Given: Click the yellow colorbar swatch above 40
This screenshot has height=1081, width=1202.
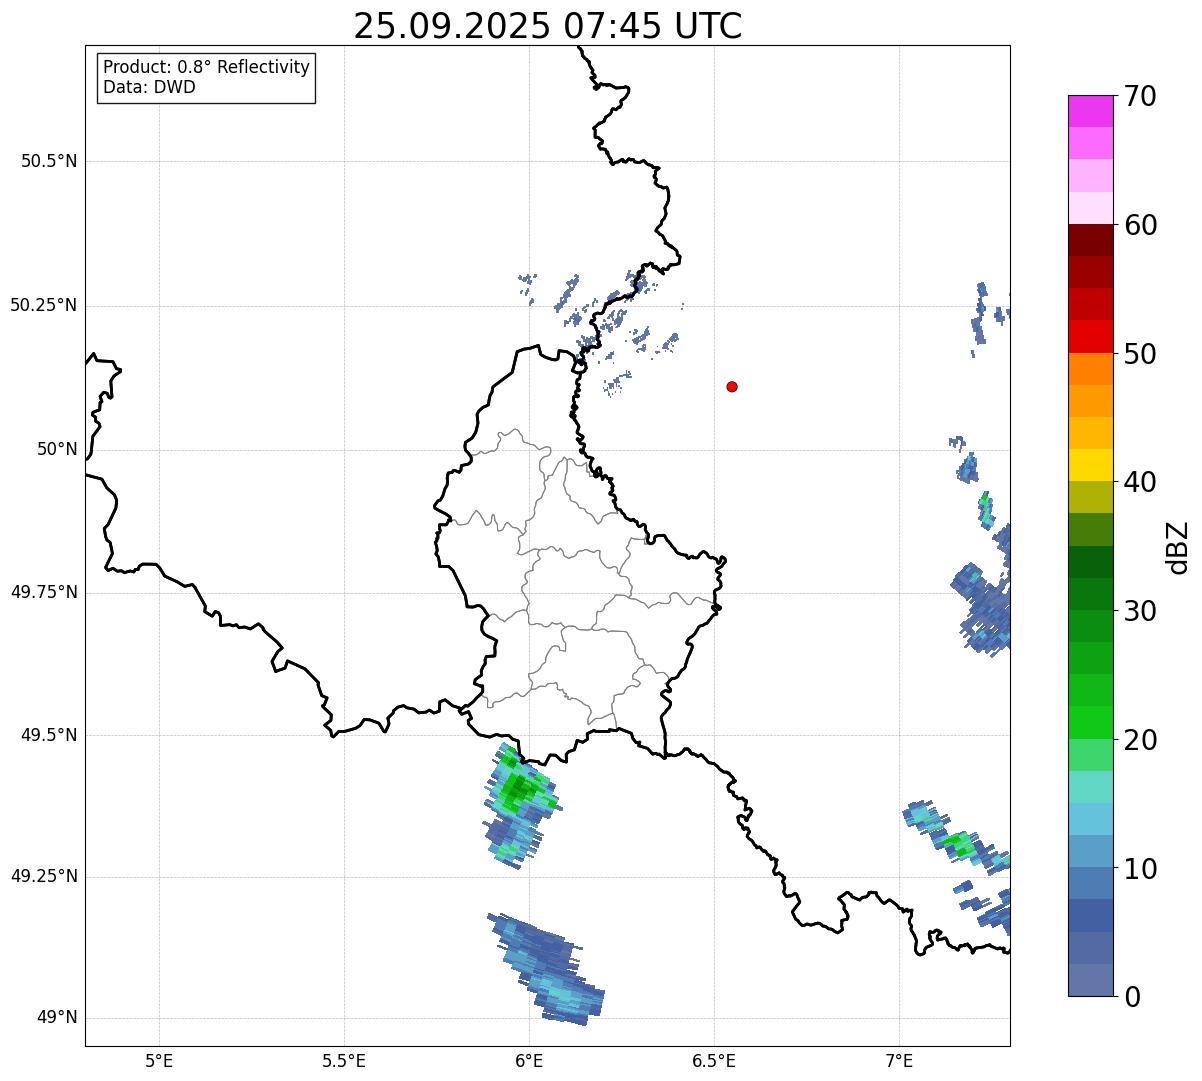Looking at the screenshot, I should pyautogui.click(x=1090, y=465).
